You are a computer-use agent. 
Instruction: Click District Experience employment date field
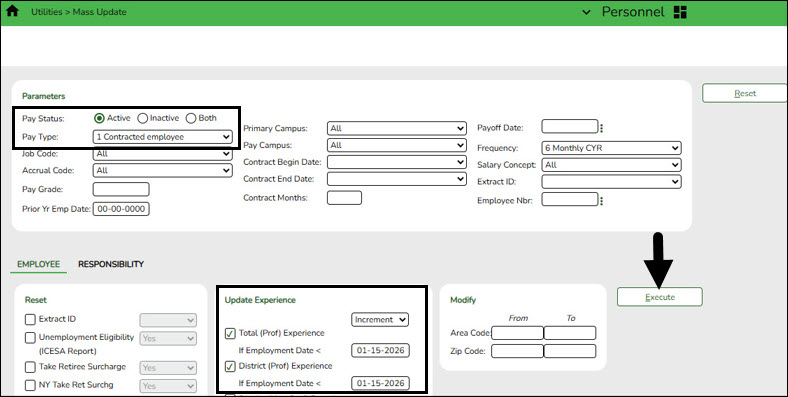(x=380, y=383)
